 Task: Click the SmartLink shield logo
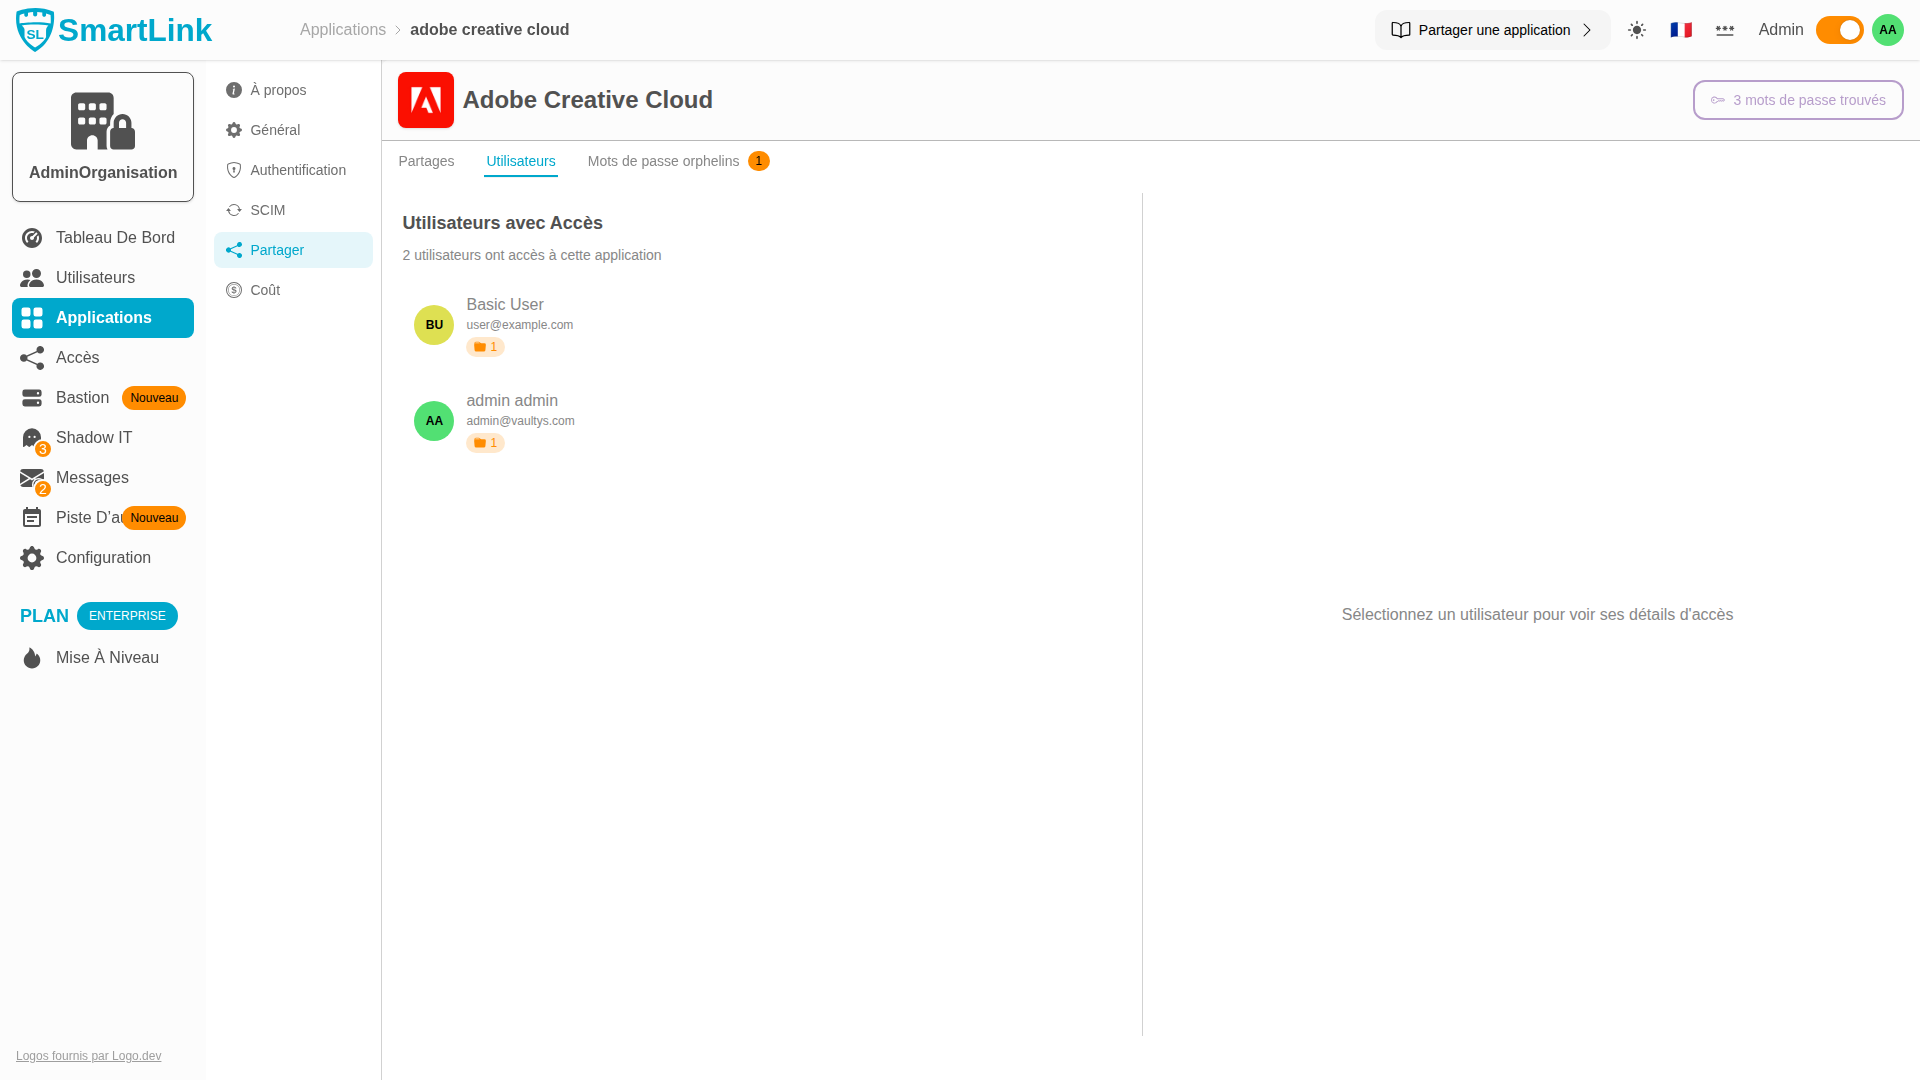[x=35, y=30]
